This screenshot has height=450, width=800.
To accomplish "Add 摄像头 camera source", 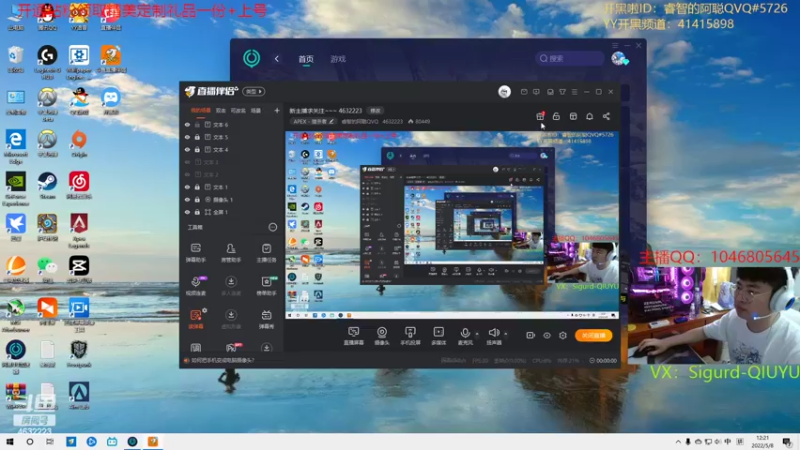I will click(382, 336).
